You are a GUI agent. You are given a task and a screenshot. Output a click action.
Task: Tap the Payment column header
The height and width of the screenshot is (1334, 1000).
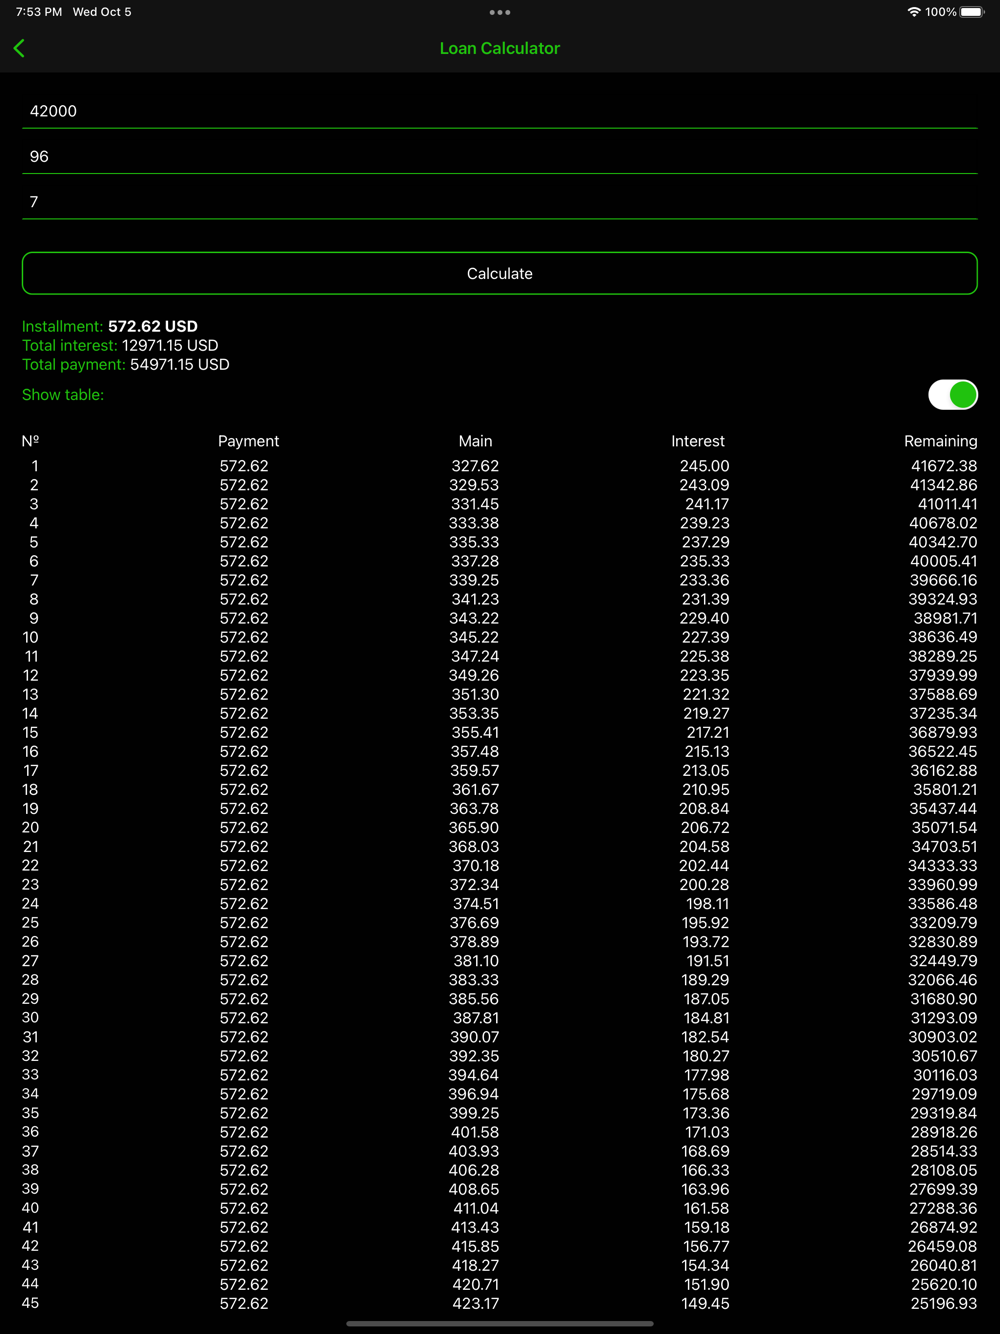click(248, 441)
